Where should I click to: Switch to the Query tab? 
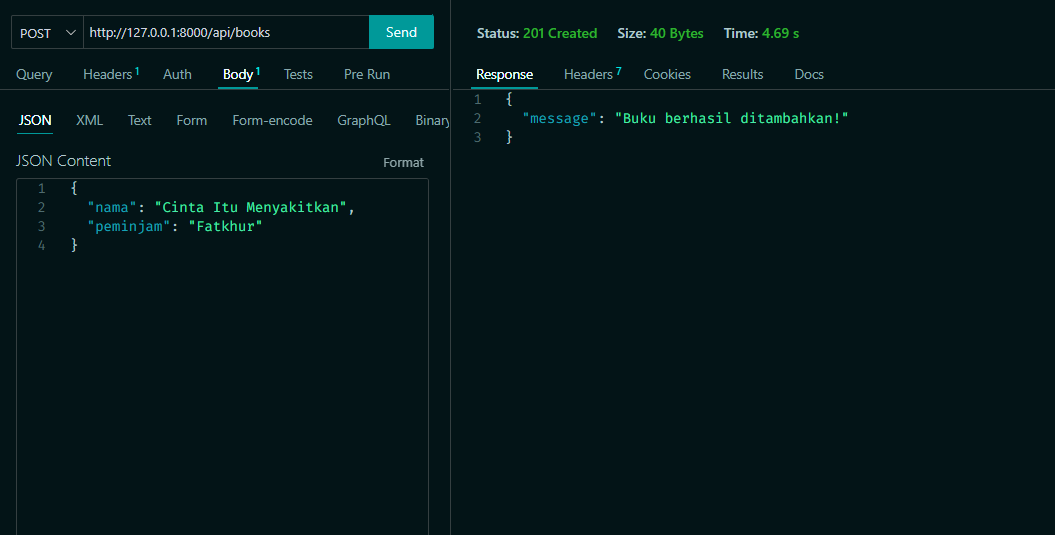34,74
